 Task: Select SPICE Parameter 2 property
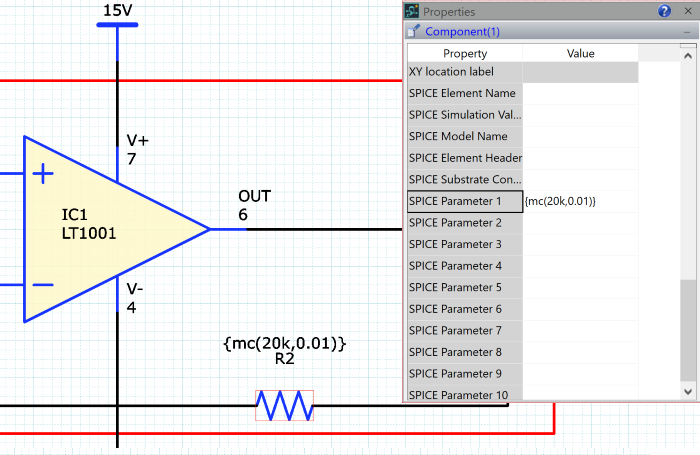(x=465, y=223)
